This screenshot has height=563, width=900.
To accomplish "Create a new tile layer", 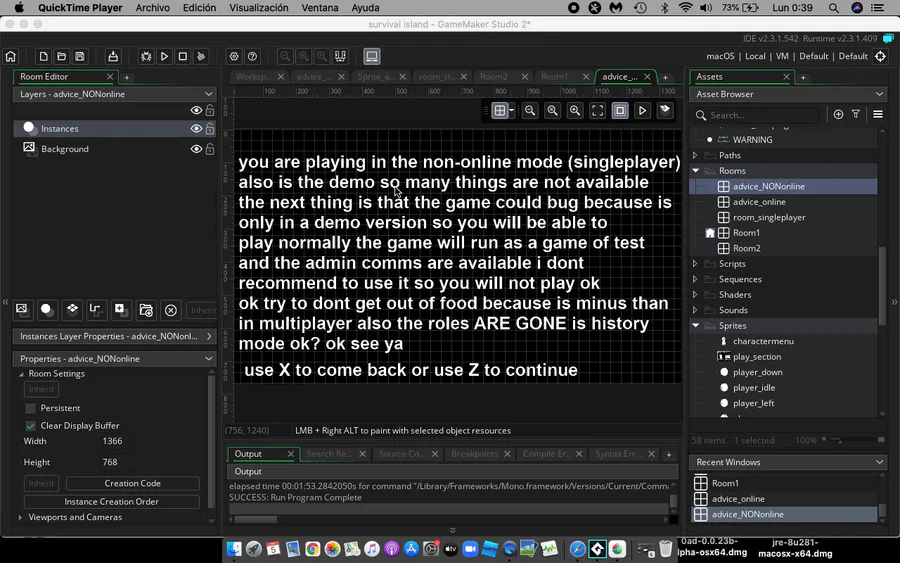I will point(72,309).
